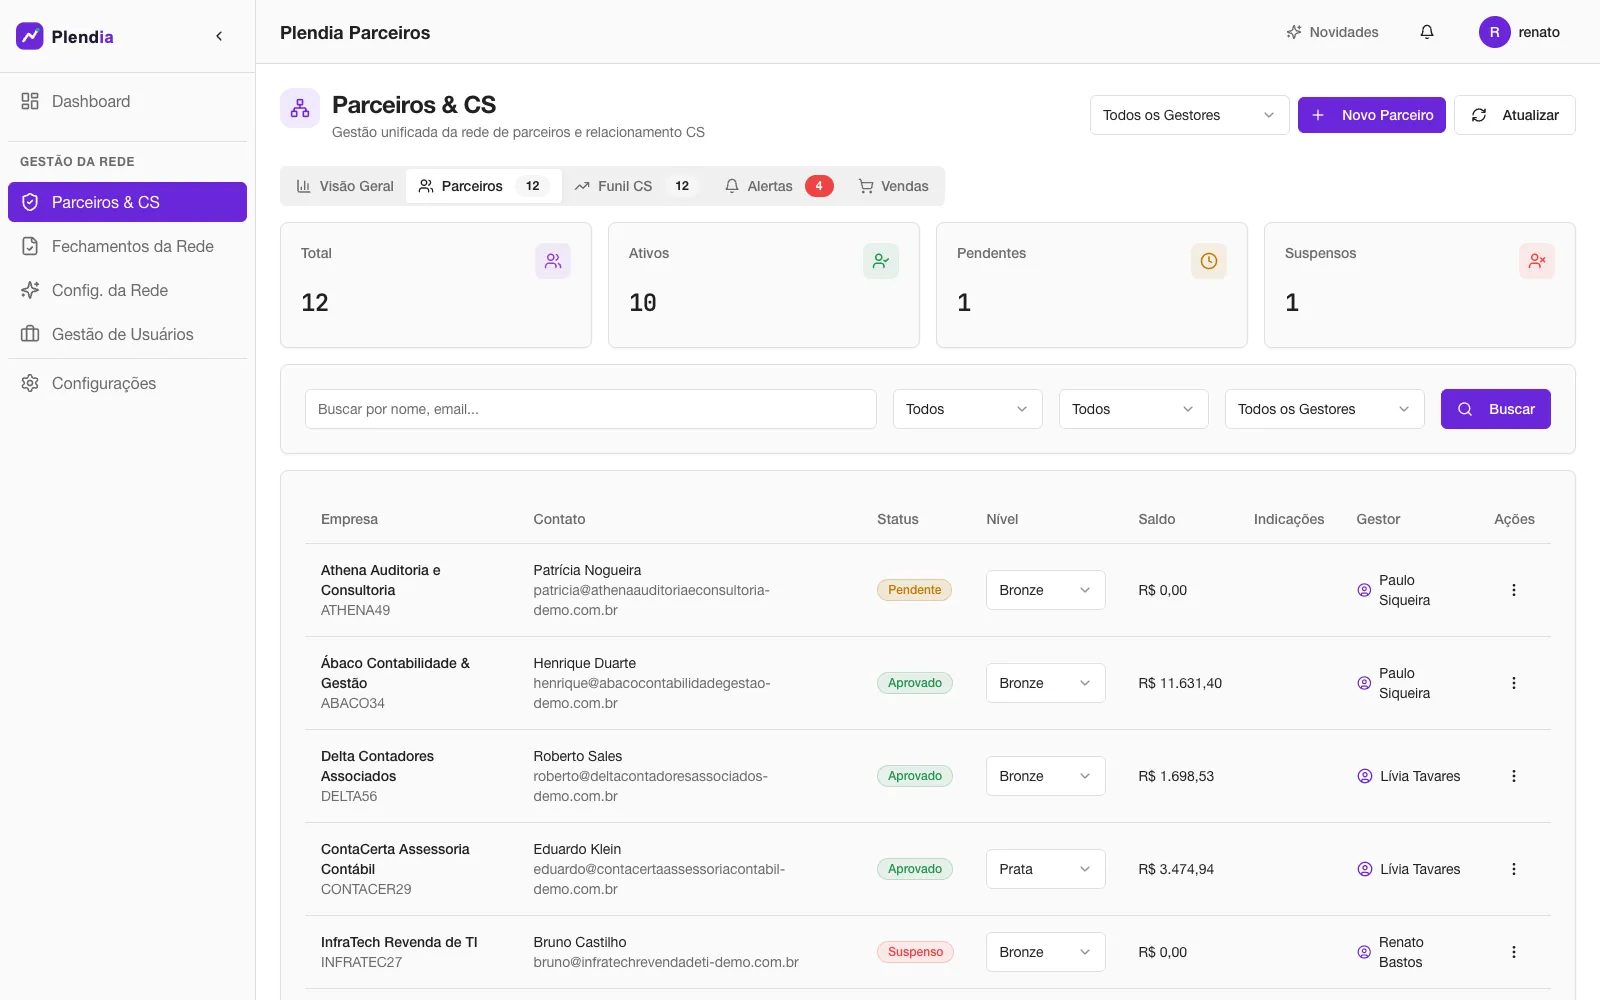Open actions menu for Delta Contadores row
Image resolution: width=1600 pixels, height=1000 pixels.
[x=1513, y=776]
